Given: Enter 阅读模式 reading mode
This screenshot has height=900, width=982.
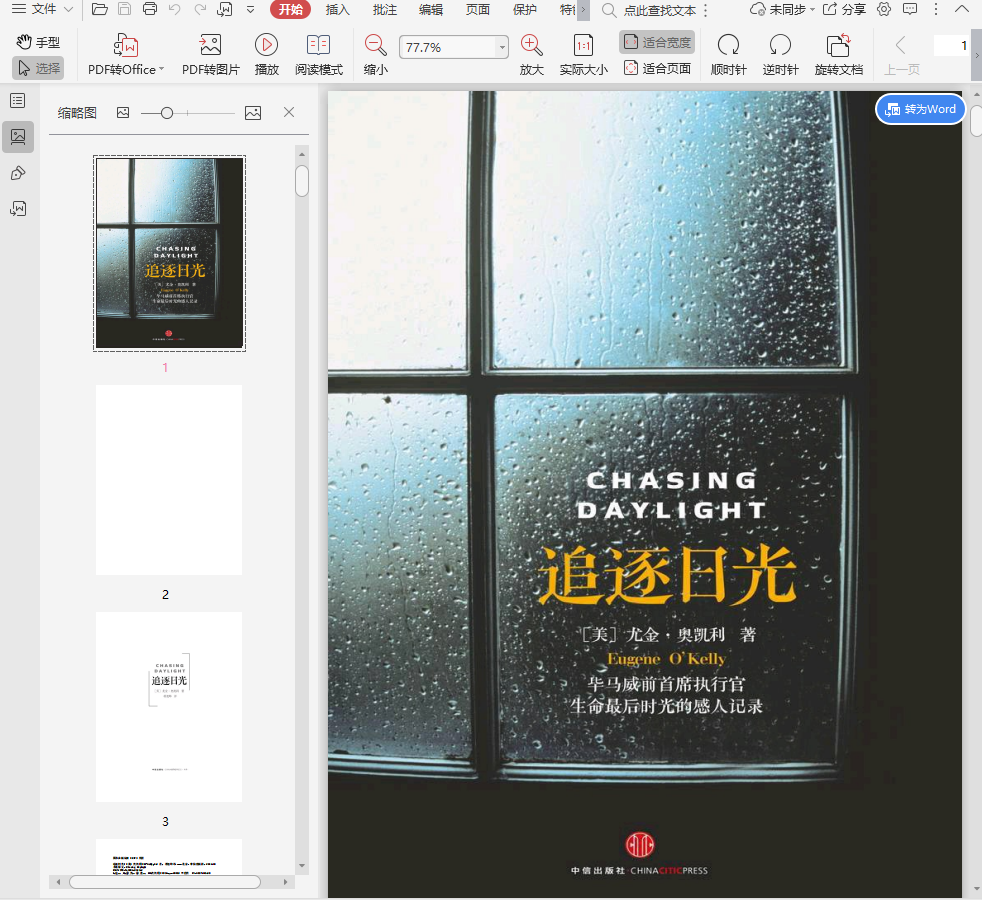Looking at the screenshot, I should (x=318, y=46).
